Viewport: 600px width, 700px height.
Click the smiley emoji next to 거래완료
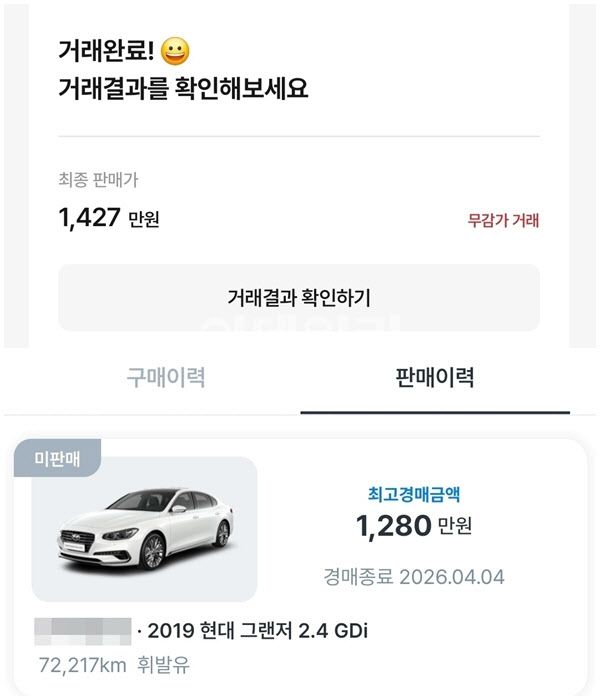[174, 50]
